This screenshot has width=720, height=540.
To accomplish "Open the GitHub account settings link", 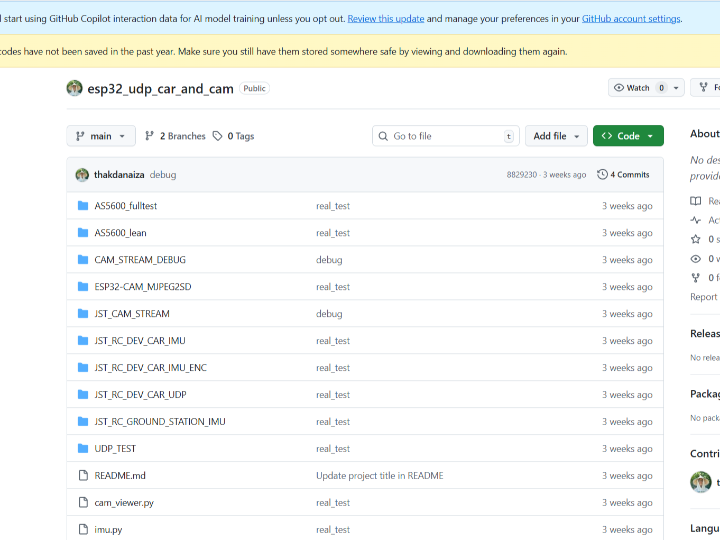I will pyautogui.click(x=630, y=19).
